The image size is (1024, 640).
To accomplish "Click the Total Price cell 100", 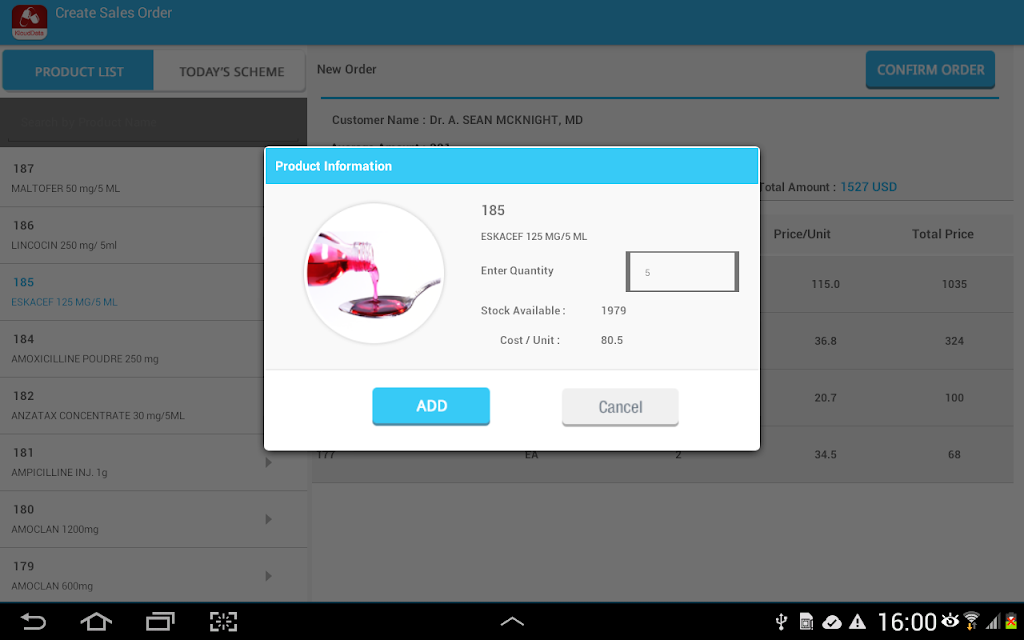I will 954,398.
